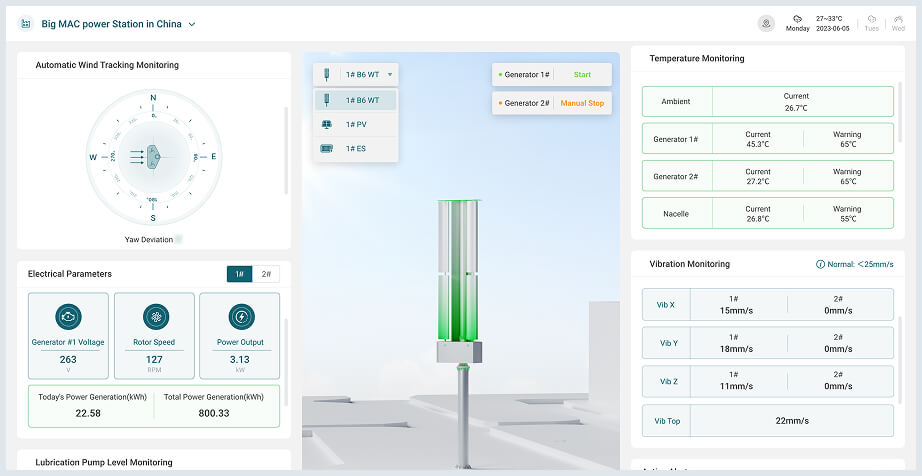This screenshot has height=476, width=922.
Task: Click the turbine nacelle in wind compass
Action: [154, 156]
